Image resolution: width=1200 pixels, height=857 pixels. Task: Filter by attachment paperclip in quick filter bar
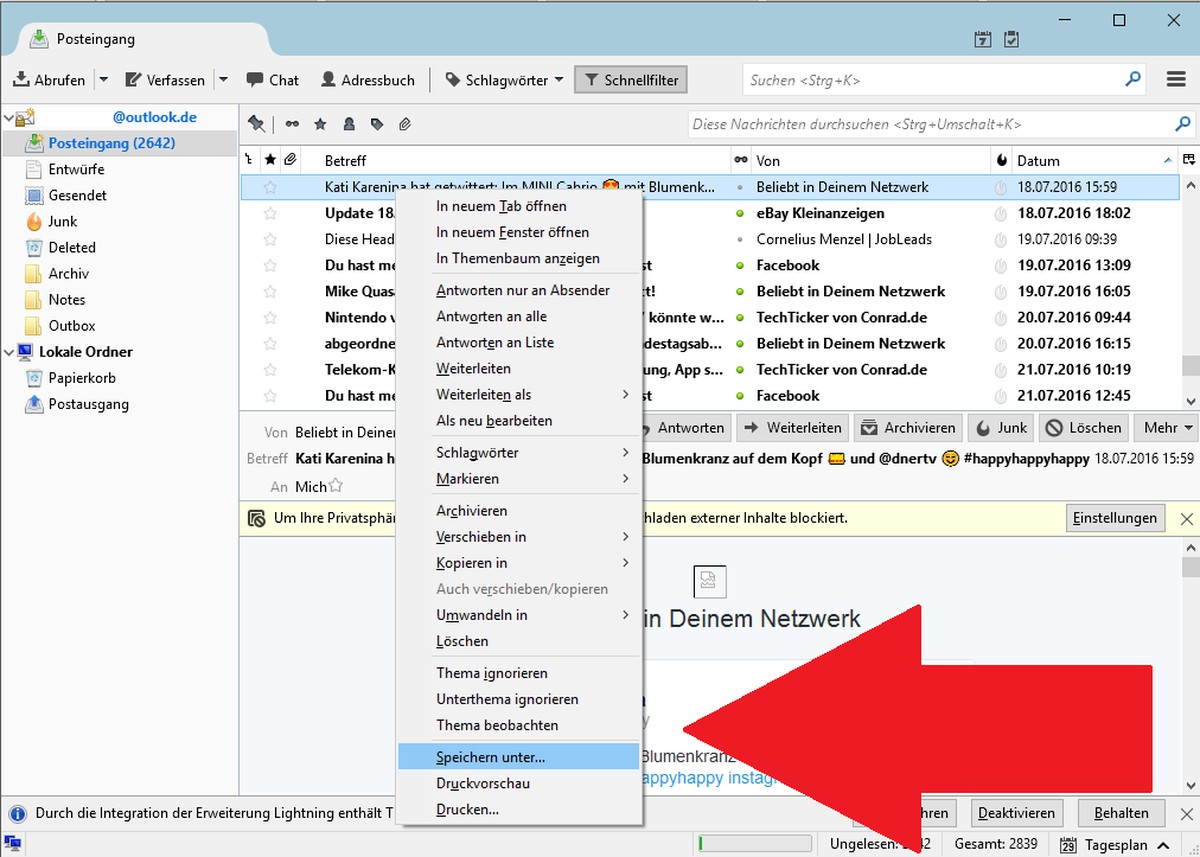click(405, 125)
